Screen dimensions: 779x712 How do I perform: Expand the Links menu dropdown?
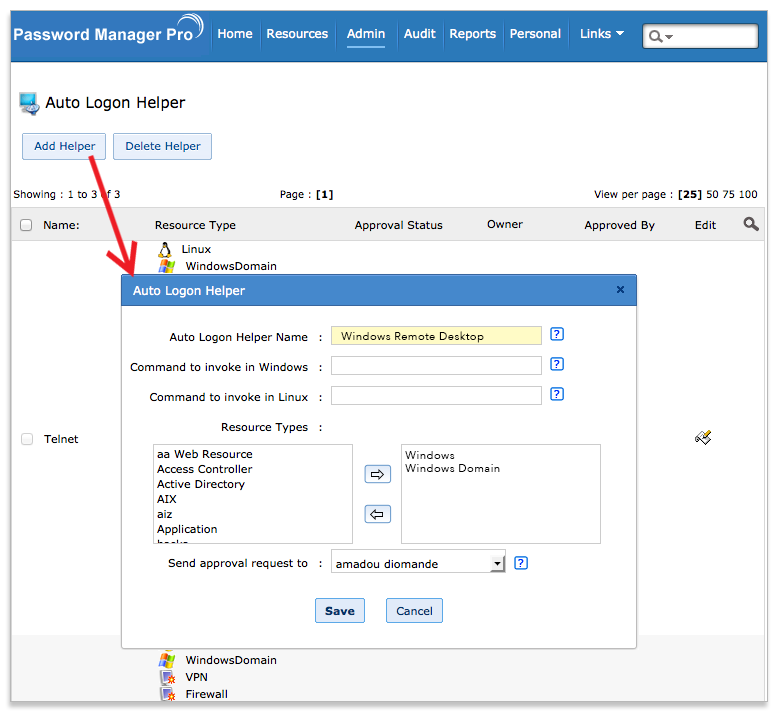coord(602,34)
